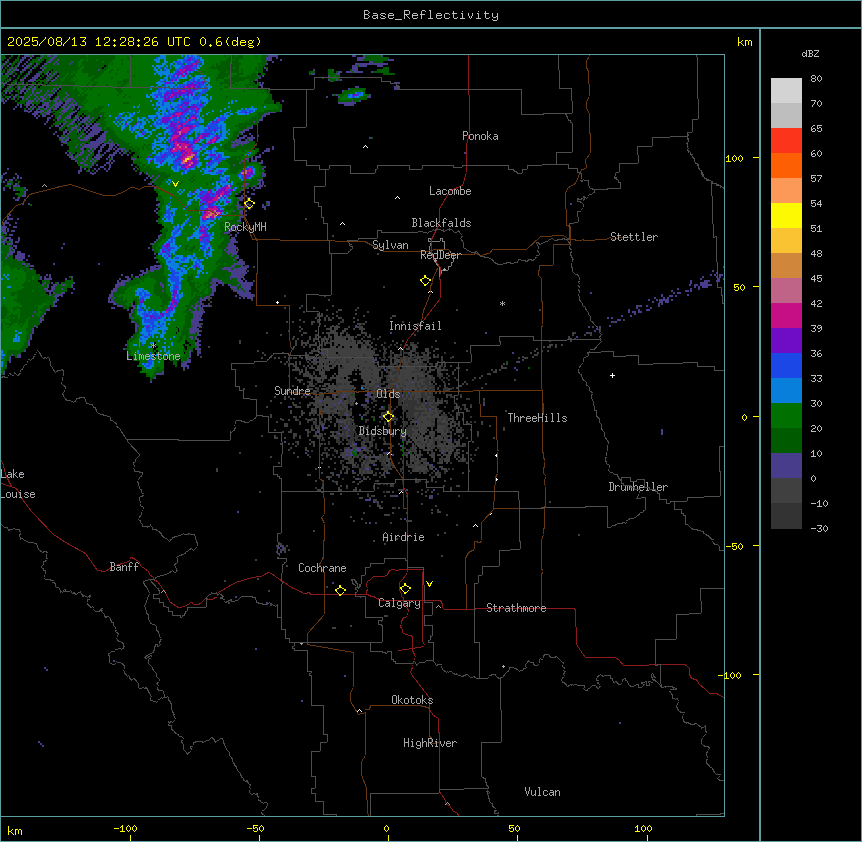Image resolution: width=862 pixels, height=842 pixels.
Task: Click the dBZ legend heading
Action: [x=810, y=53]
